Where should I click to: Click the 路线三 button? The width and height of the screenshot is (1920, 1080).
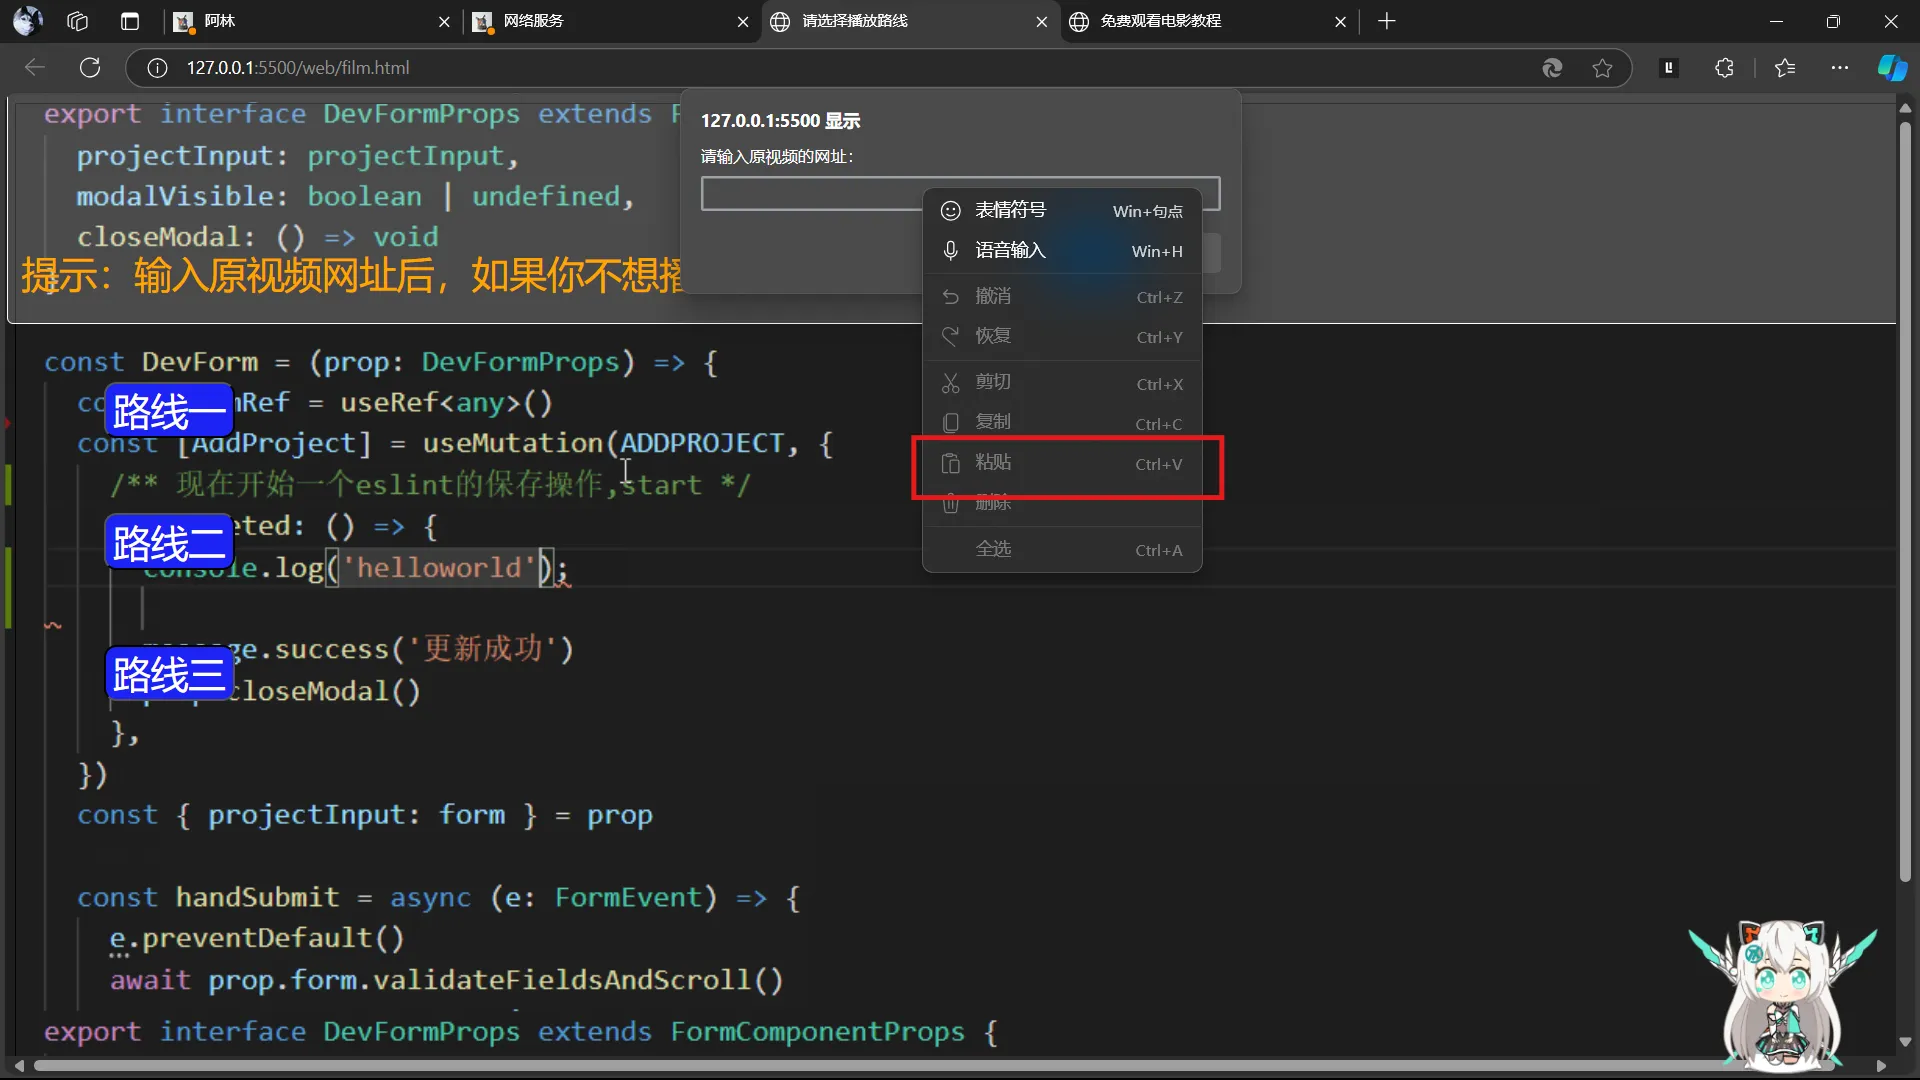(x=169, y=675)
